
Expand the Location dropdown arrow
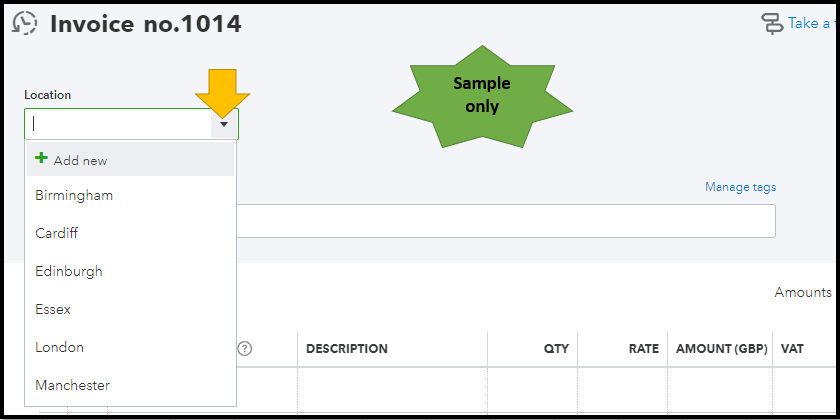pos(225,124)
